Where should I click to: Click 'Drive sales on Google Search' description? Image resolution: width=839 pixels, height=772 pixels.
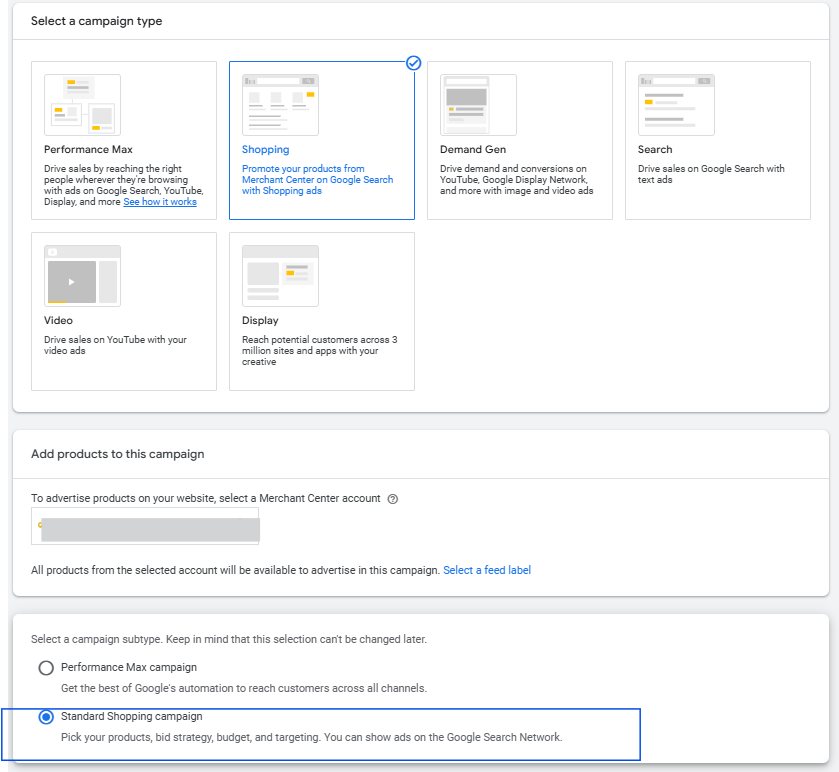[x=711, y=174]
